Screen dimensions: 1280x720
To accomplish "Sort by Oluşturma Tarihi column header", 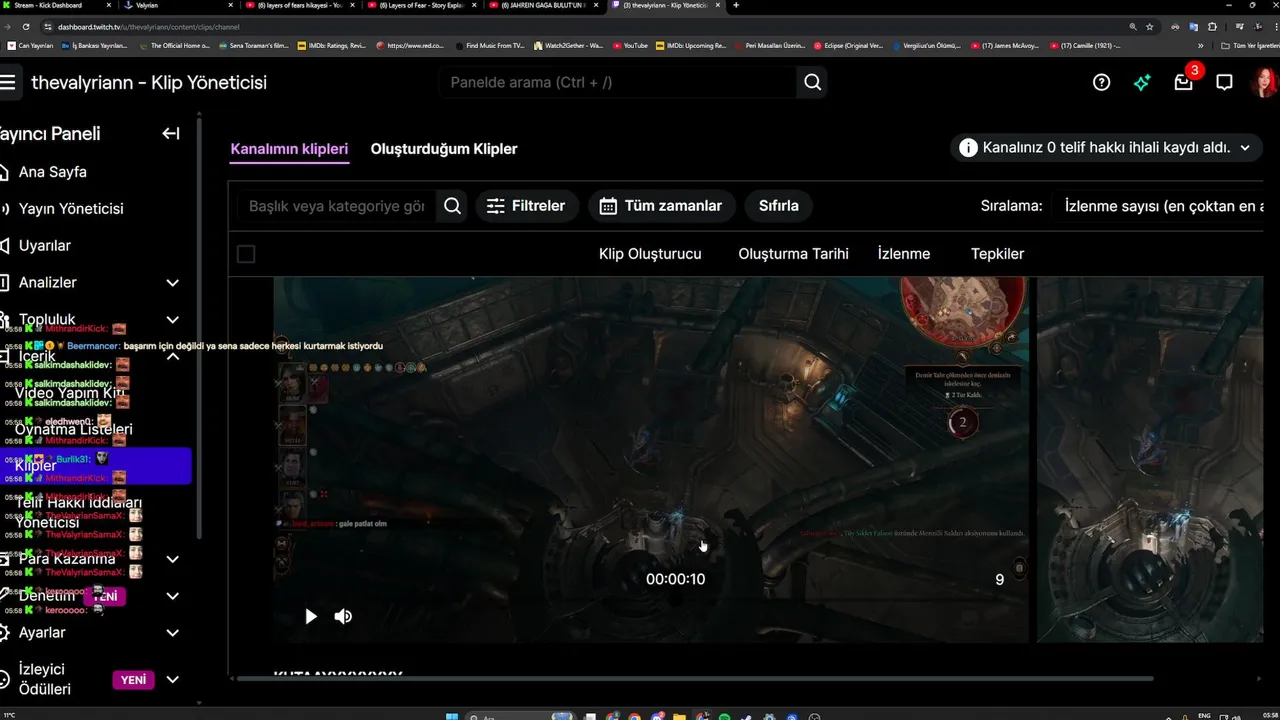I will pyautogui.click(x=793, y=254).
